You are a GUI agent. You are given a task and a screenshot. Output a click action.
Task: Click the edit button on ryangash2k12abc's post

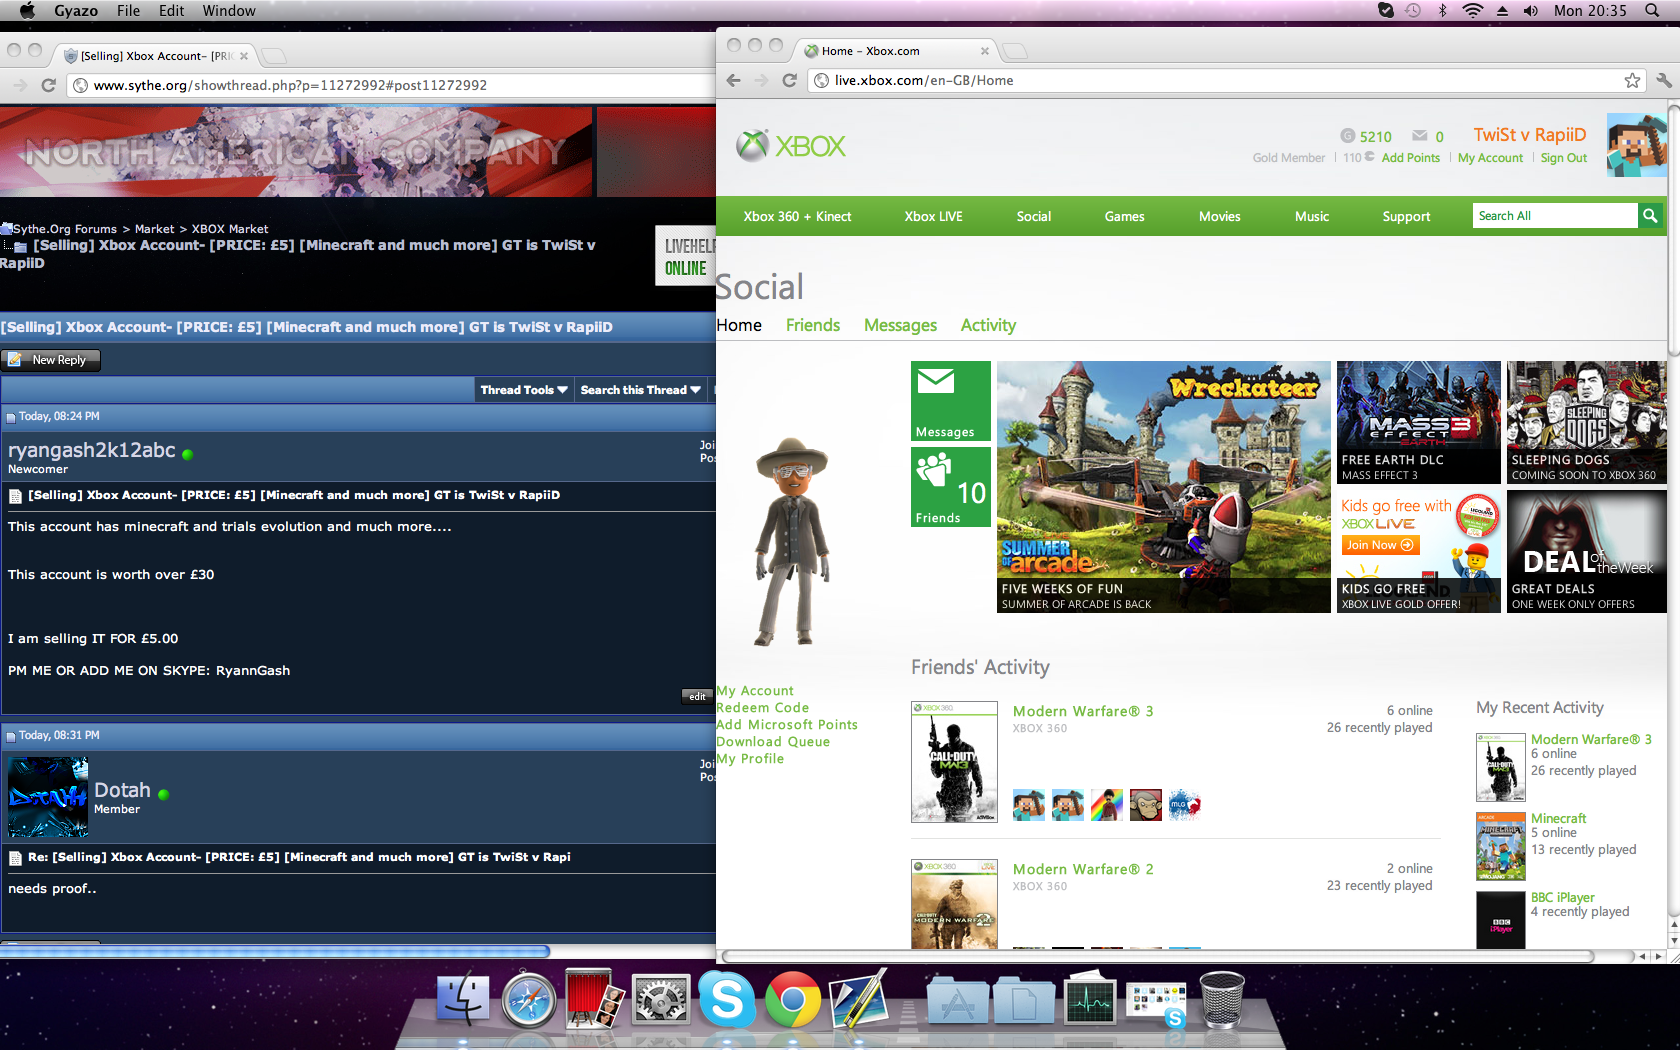697,697
